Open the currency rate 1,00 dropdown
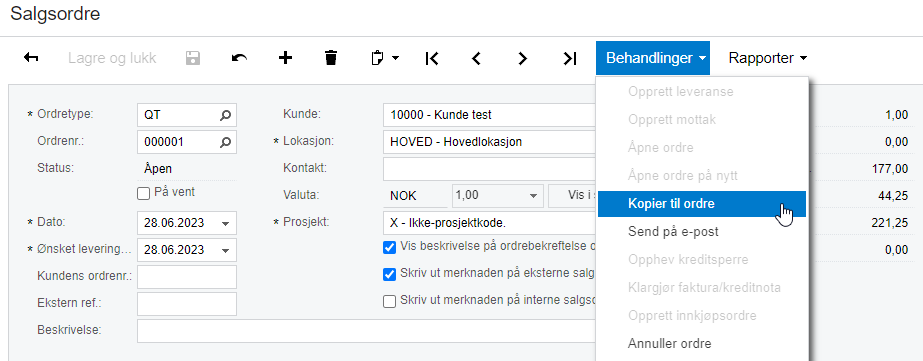 (x=533, y=196)
